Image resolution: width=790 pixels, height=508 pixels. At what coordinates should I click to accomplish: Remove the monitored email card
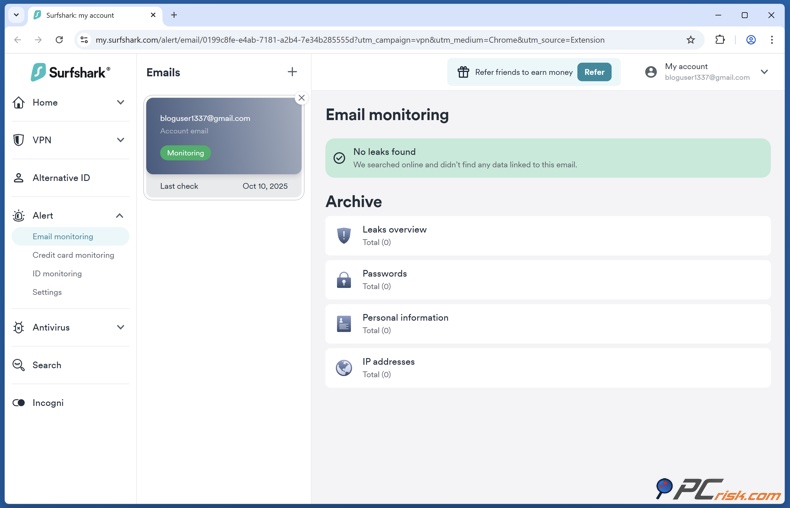[x=301, y=98]
